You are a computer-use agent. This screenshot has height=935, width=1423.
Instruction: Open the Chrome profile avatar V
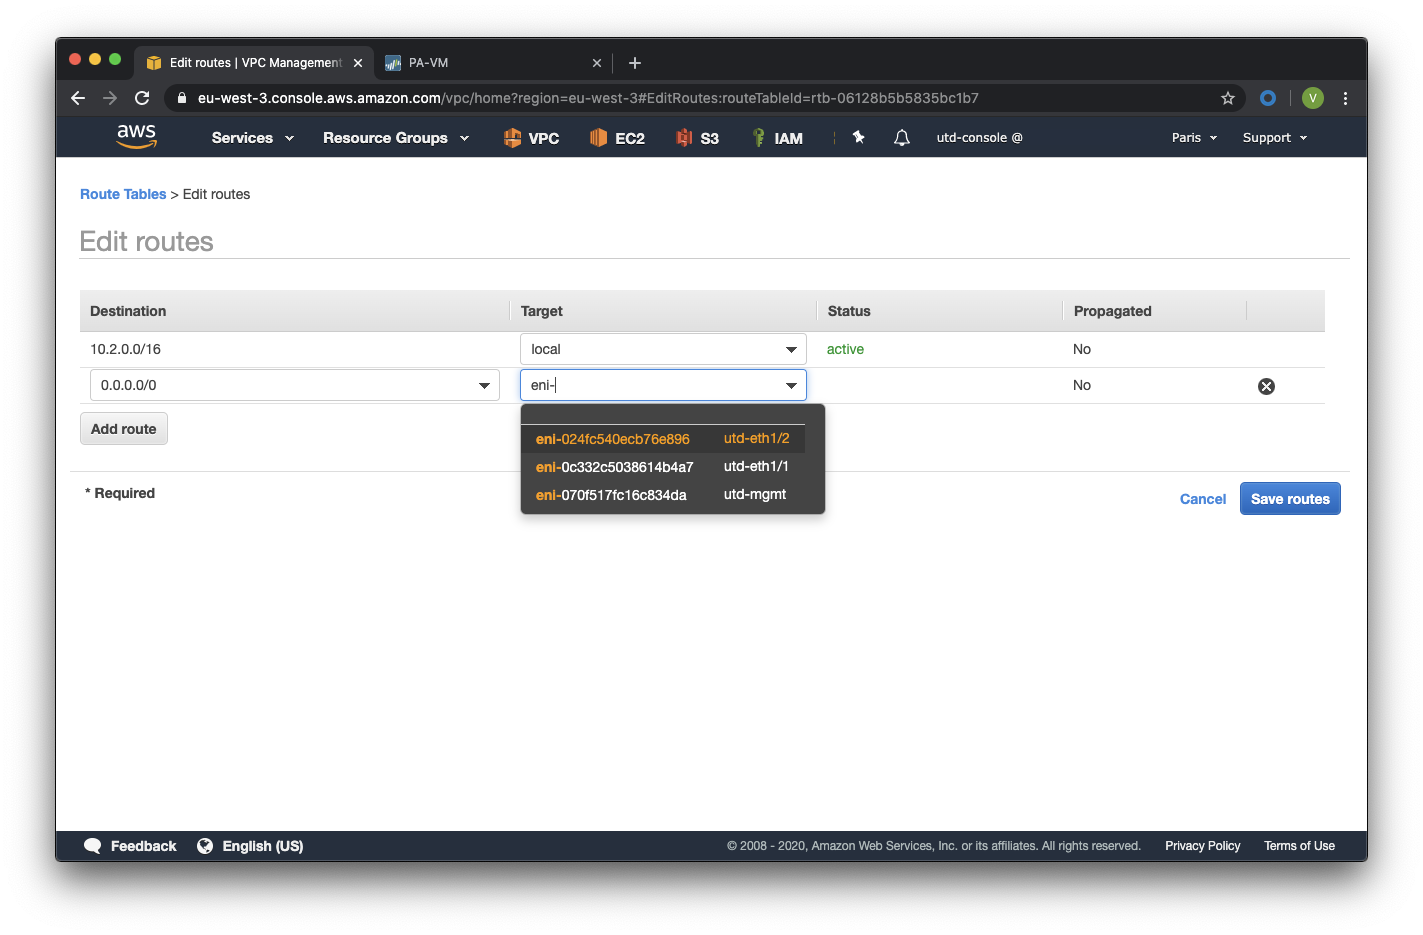1313,98
